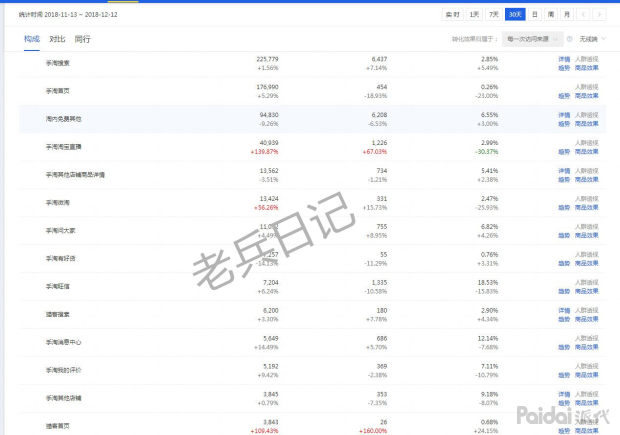
Task: Select the 手淘消息中心 source name
Action: click(x=64, y=342)
